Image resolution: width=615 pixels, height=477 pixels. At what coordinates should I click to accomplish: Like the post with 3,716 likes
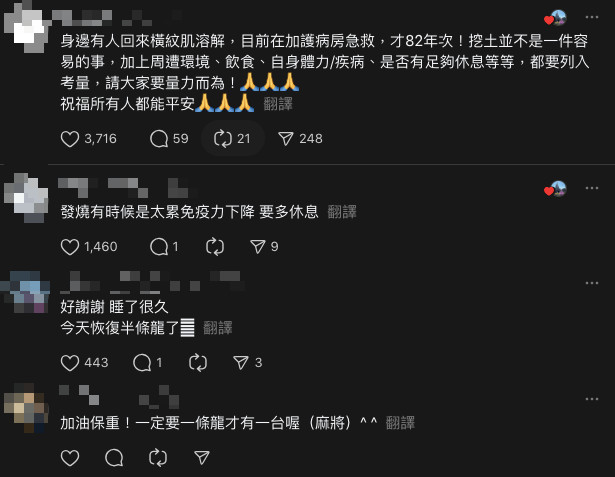(70, 139)
